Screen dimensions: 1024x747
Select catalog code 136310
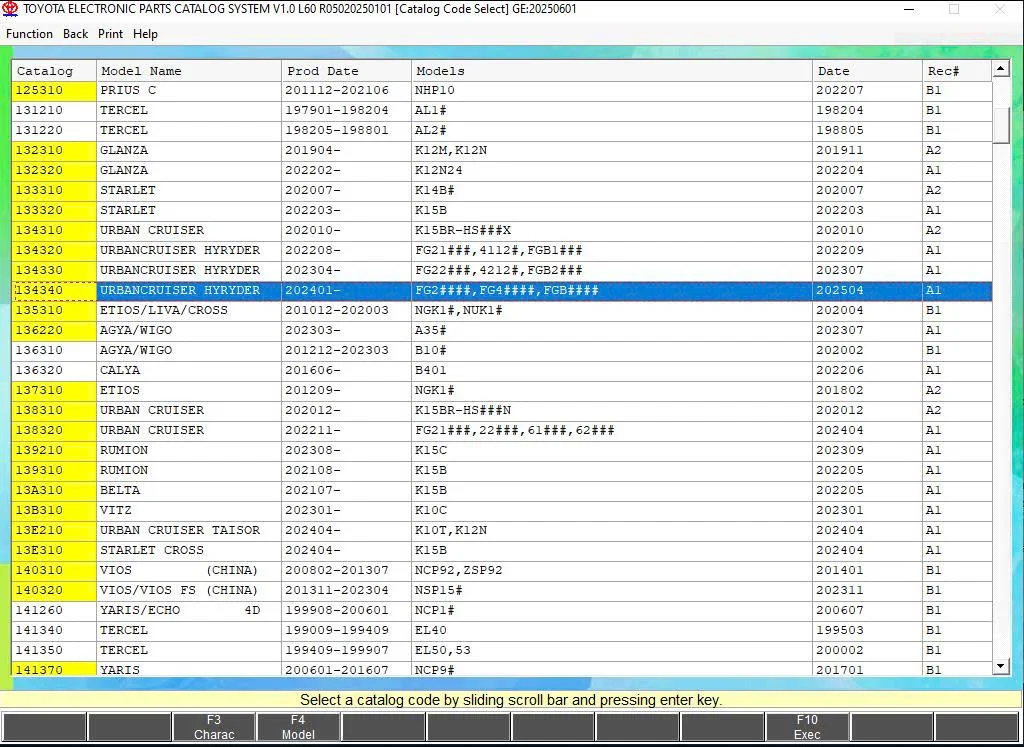tap(54, 351)
